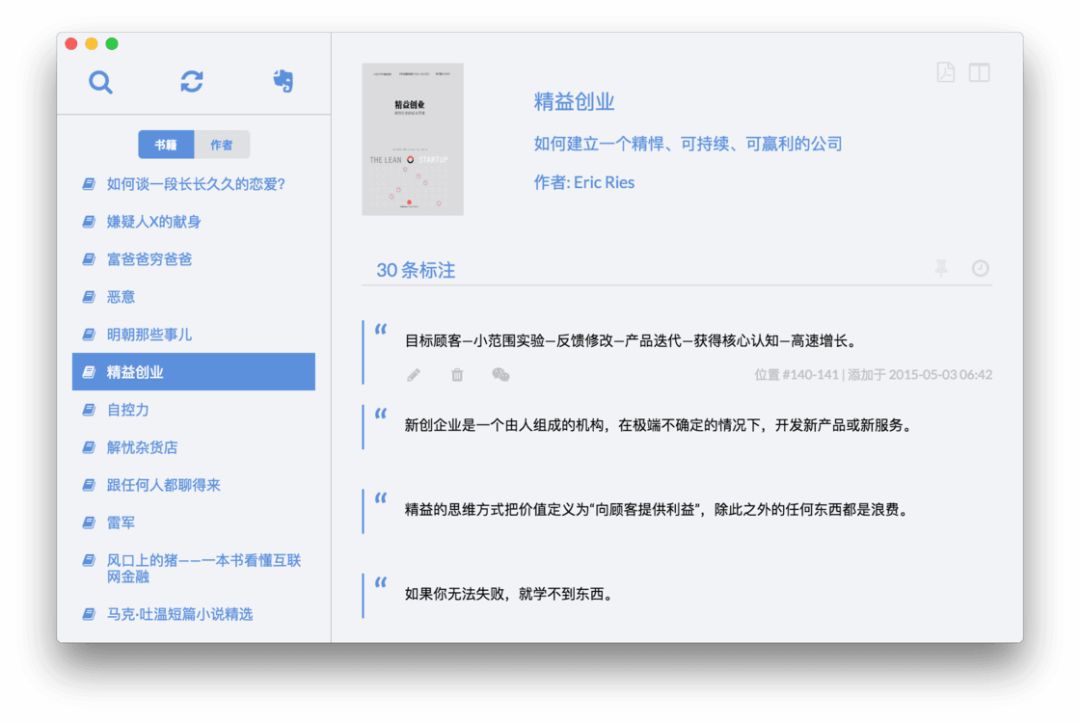1080x724 pixels.
Task: Select book 马克·吐温短篇小说精选
Action: 194,614
